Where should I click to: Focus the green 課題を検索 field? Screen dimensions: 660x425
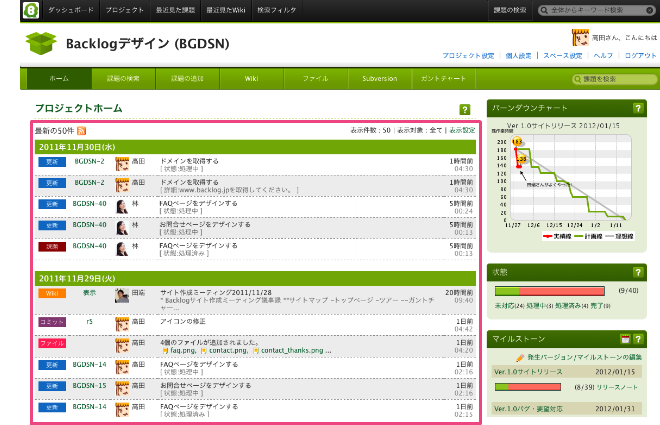coord(615,79)
